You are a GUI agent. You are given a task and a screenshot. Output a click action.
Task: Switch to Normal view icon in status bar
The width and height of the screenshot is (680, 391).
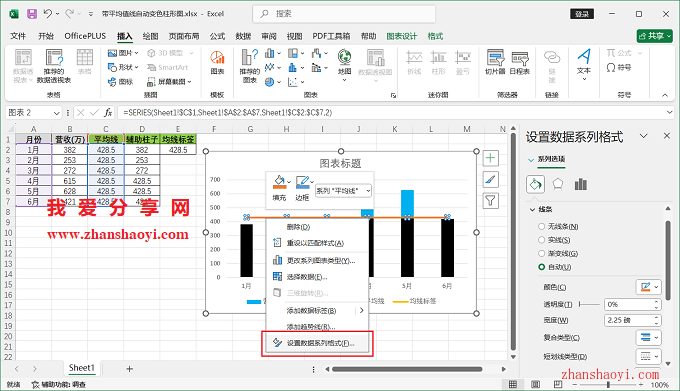click(x=513, y=384)
